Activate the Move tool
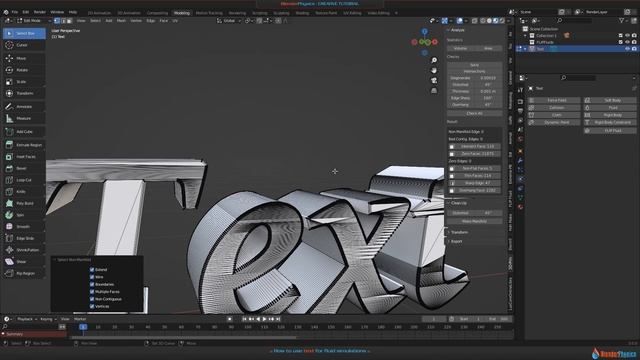This screenshot has height=360, width=640. point(24,58)
